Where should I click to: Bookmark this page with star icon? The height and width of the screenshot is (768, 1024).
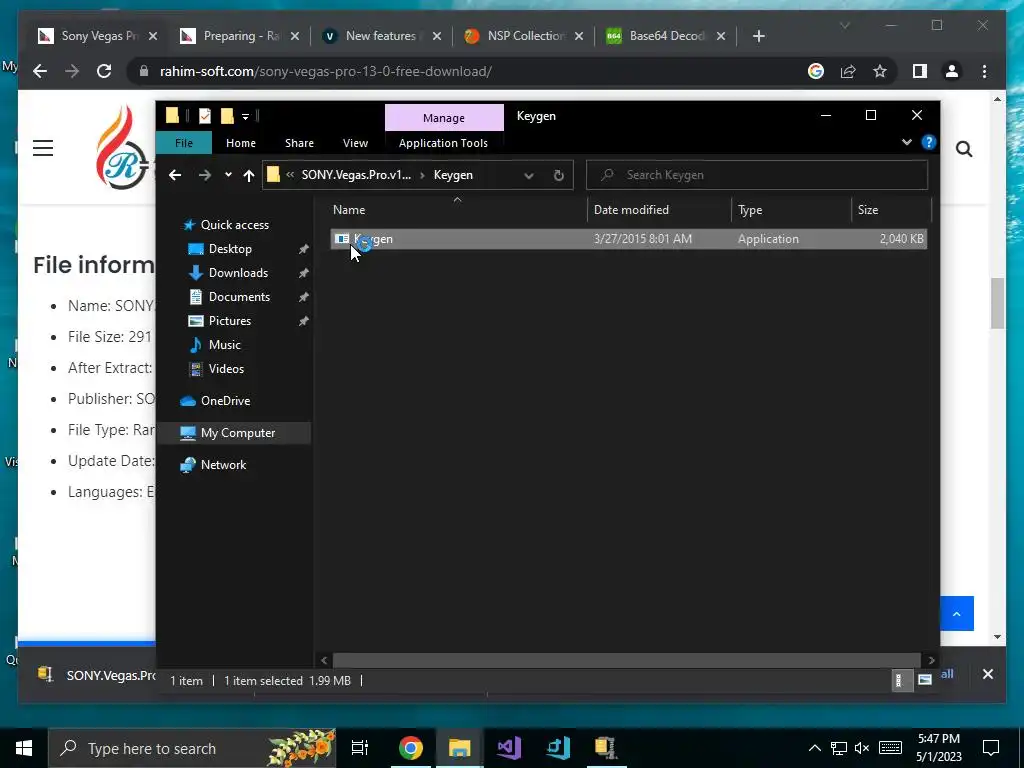[880, 71]
